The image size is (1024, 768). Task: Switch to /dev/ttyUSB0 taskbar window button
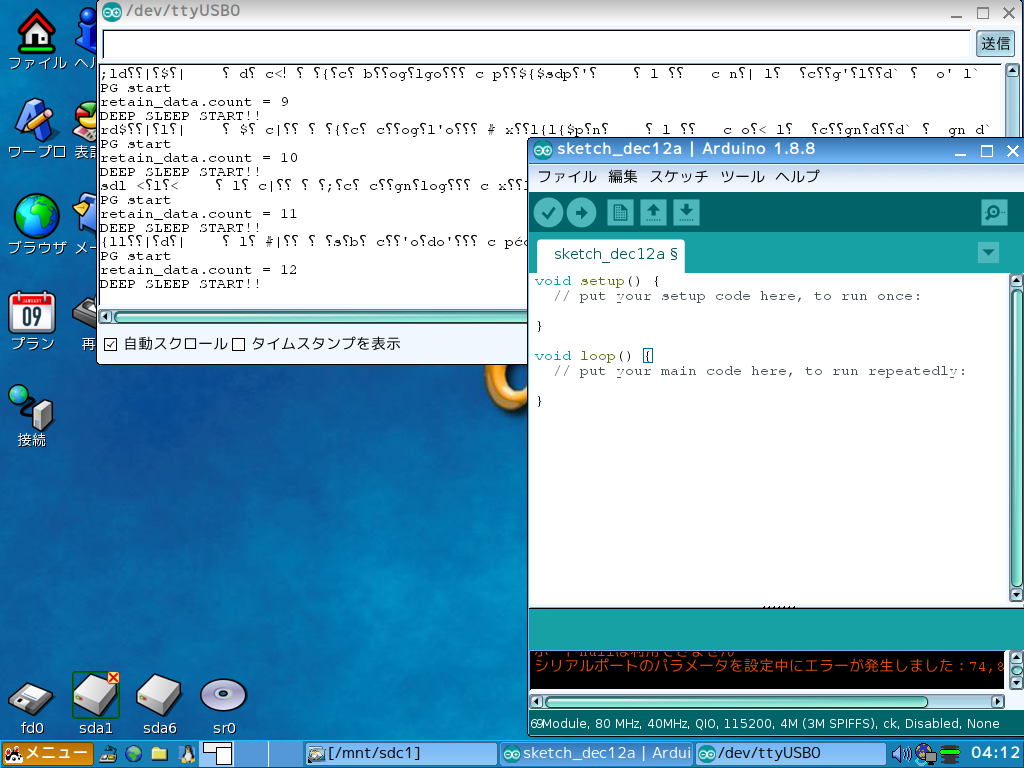(791, 754)
